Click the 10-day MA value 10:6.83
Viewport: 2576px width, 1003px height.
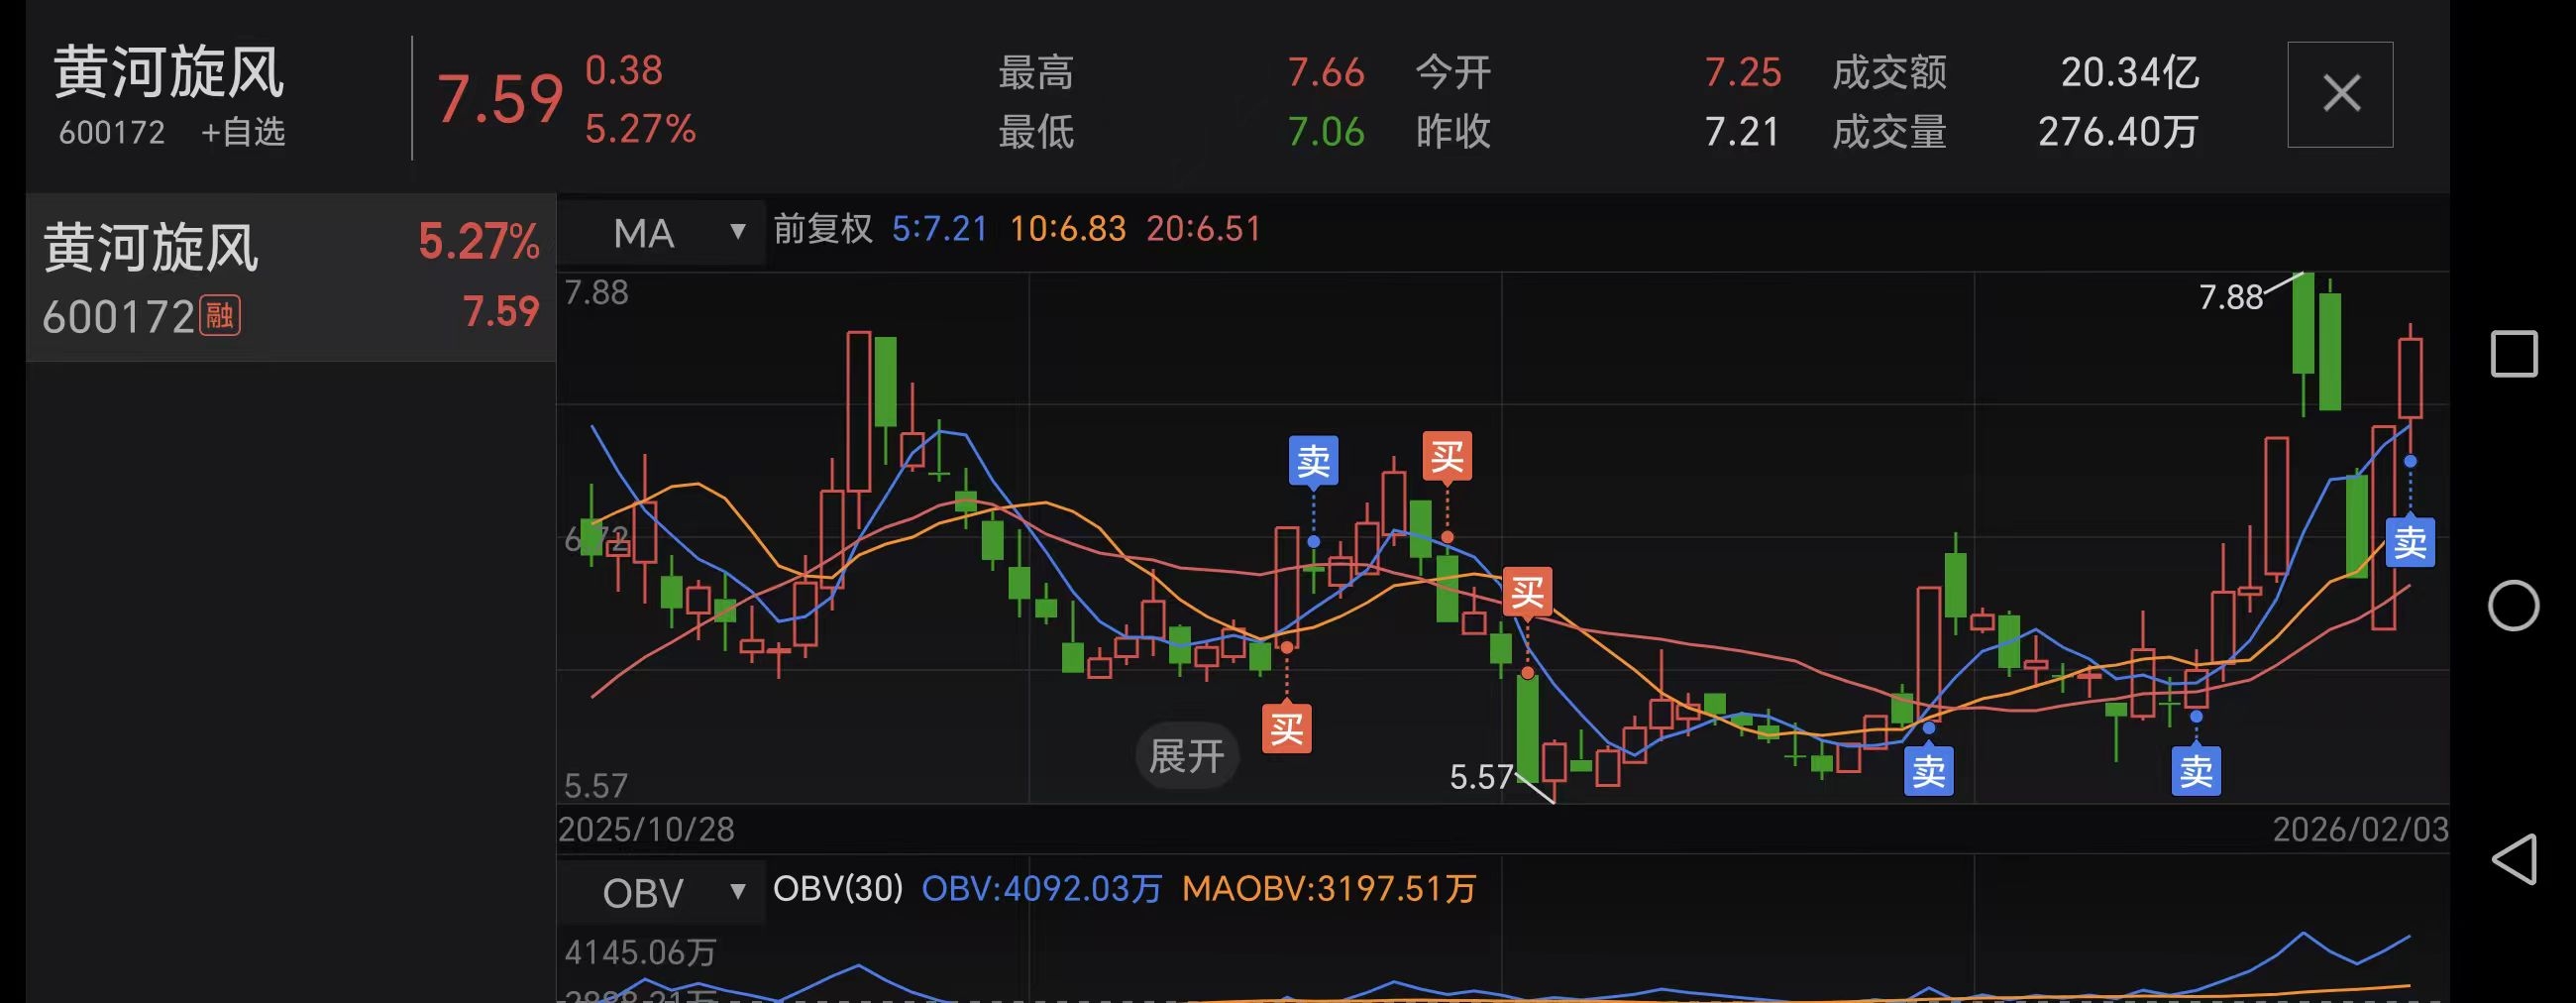[1067, 229]
